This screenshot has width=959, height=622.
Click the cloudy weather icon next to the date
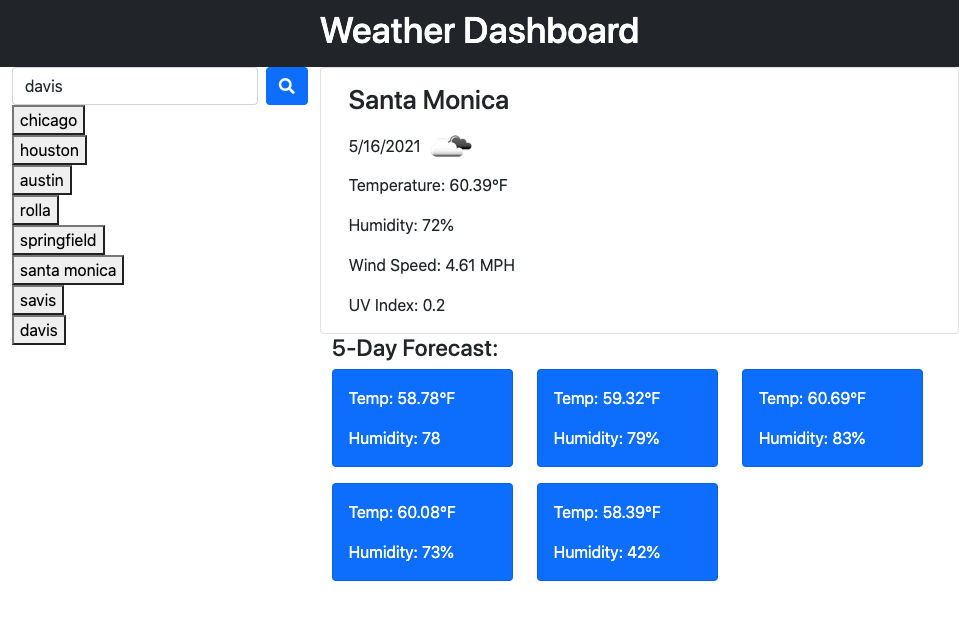coord(448,144)
